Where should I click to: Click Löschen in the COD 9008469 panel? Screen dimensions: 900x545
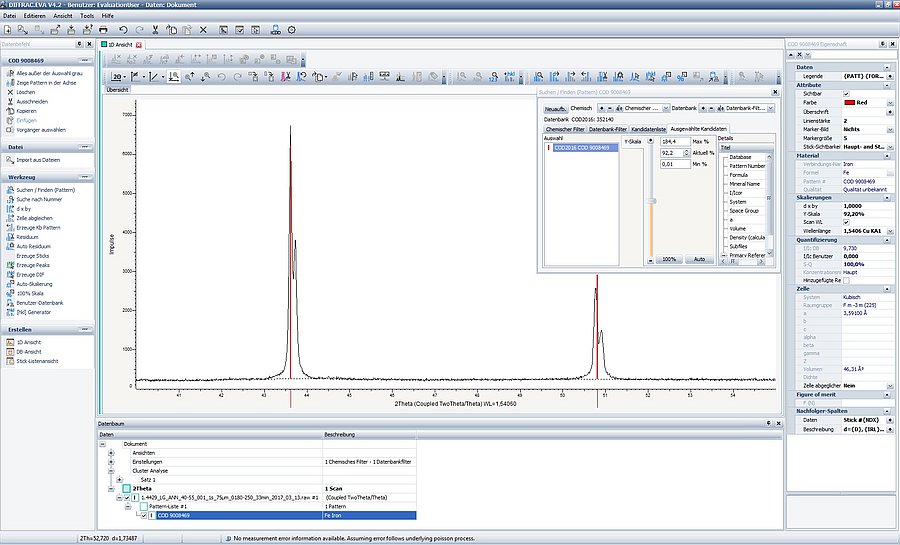point(25,92)
